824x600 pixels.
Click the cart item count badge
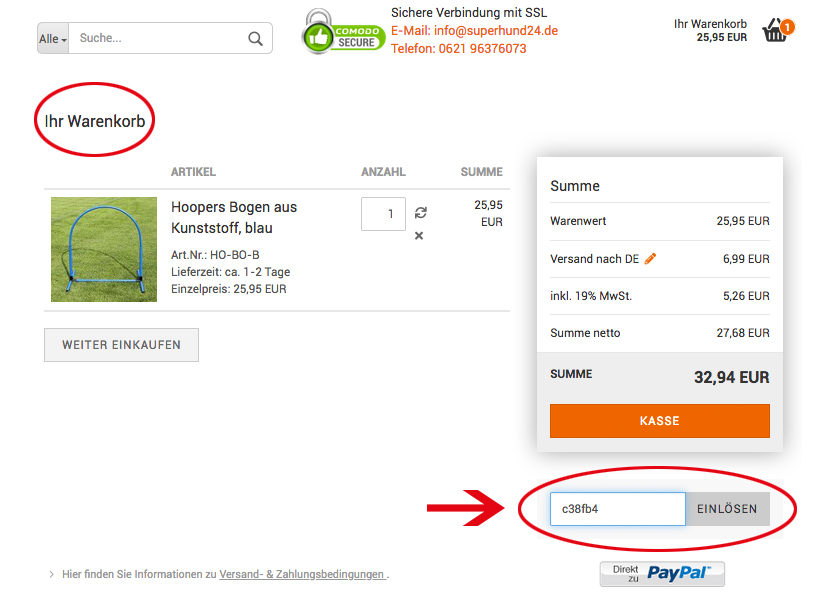(787, 27)
